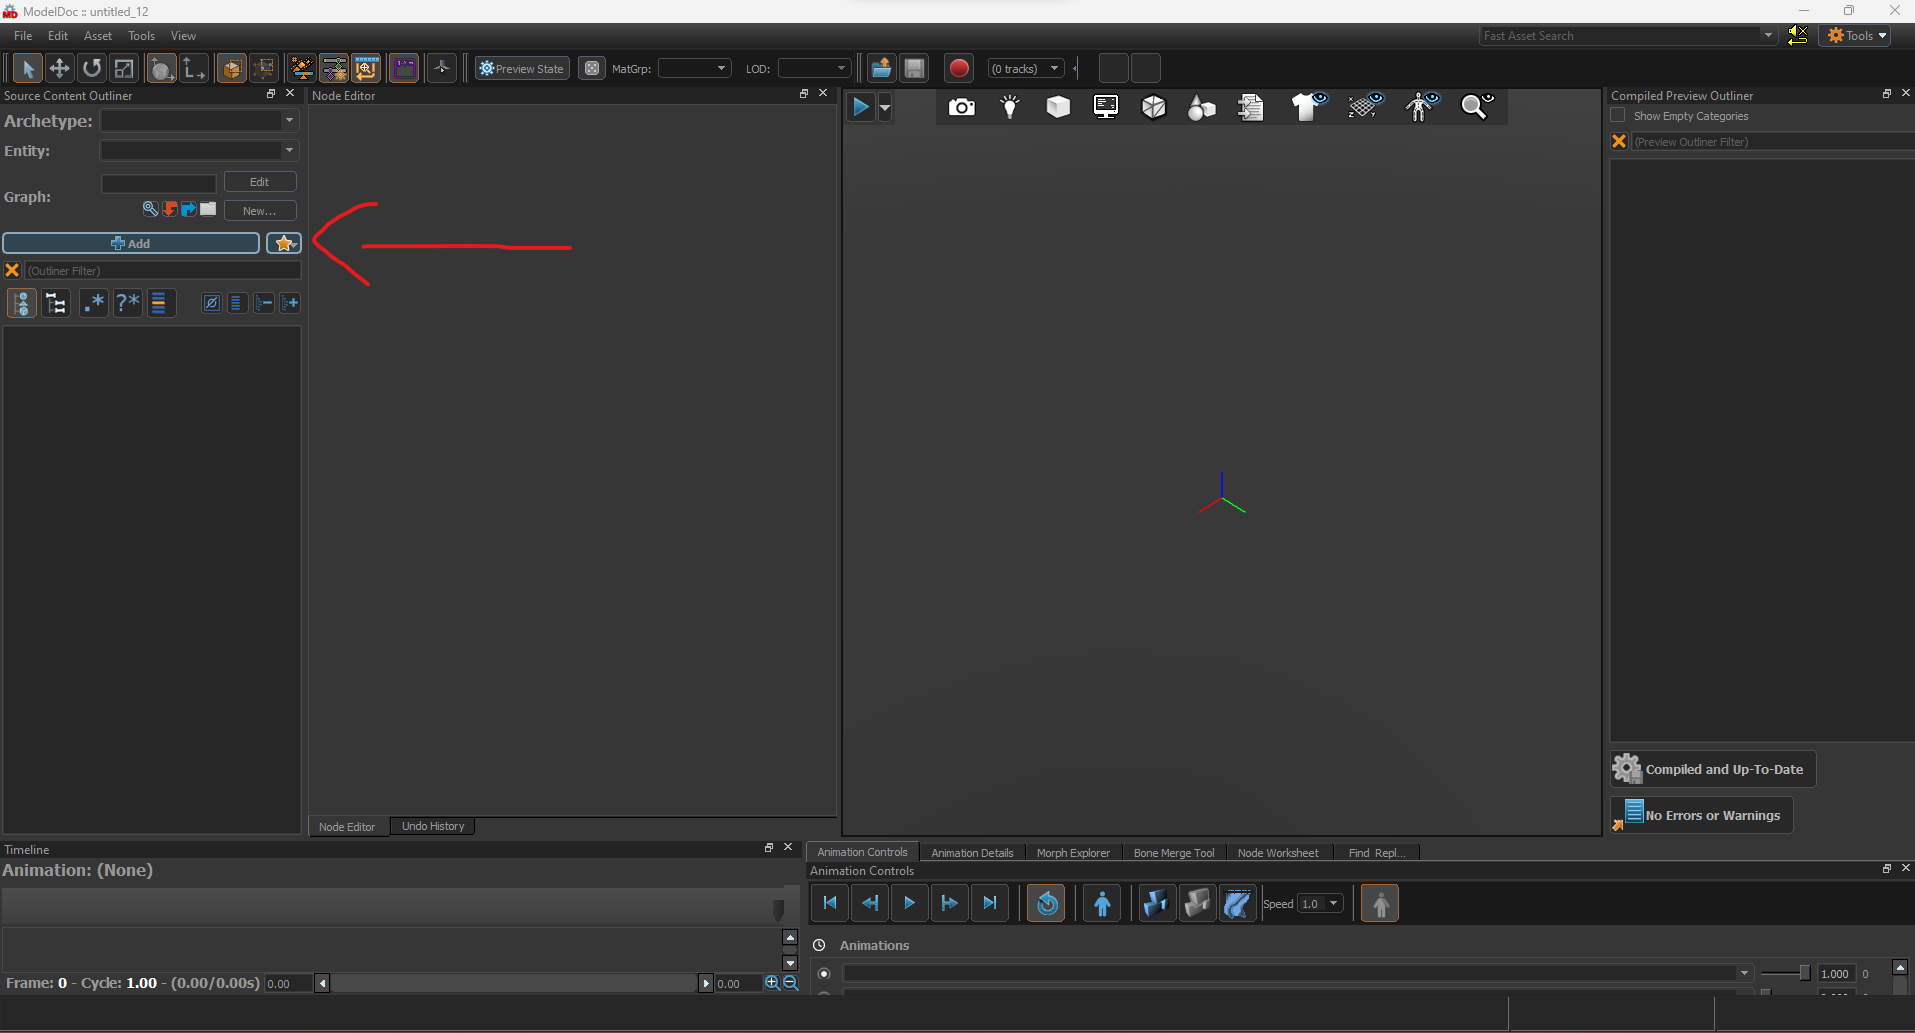Image resolution: width=1915 pixels, height=1033 pixels.
Task: Toggle animation looping button
Action: tap(1047, 904)
